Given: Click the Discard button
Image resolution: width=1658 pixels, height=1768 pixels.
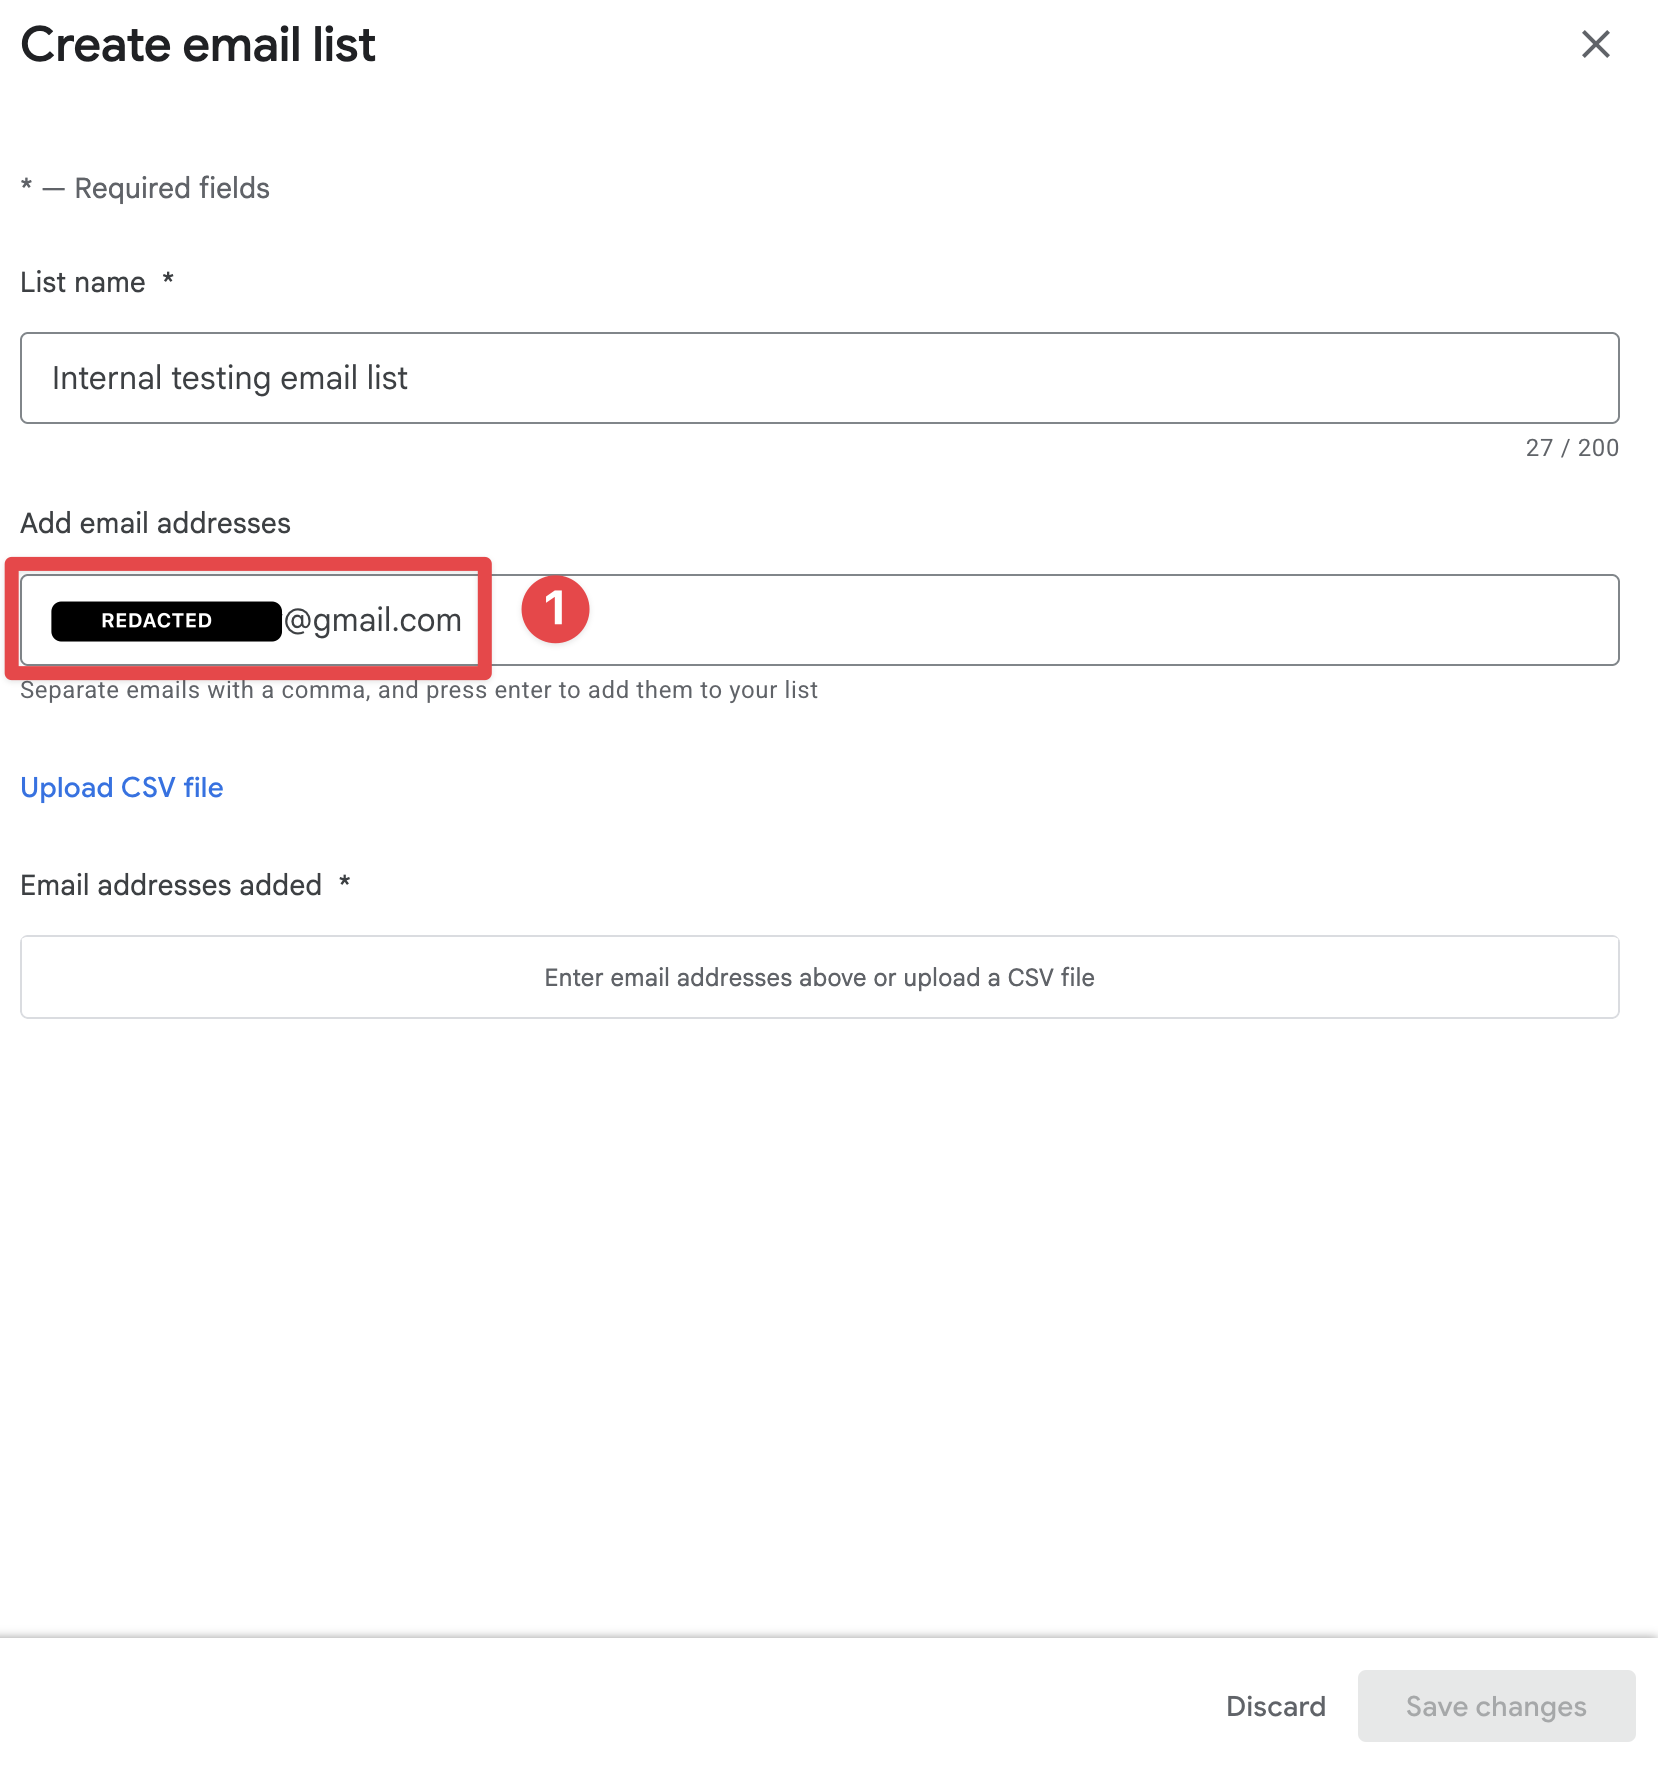Looking at the screenshot, I should (1275, 1706).
